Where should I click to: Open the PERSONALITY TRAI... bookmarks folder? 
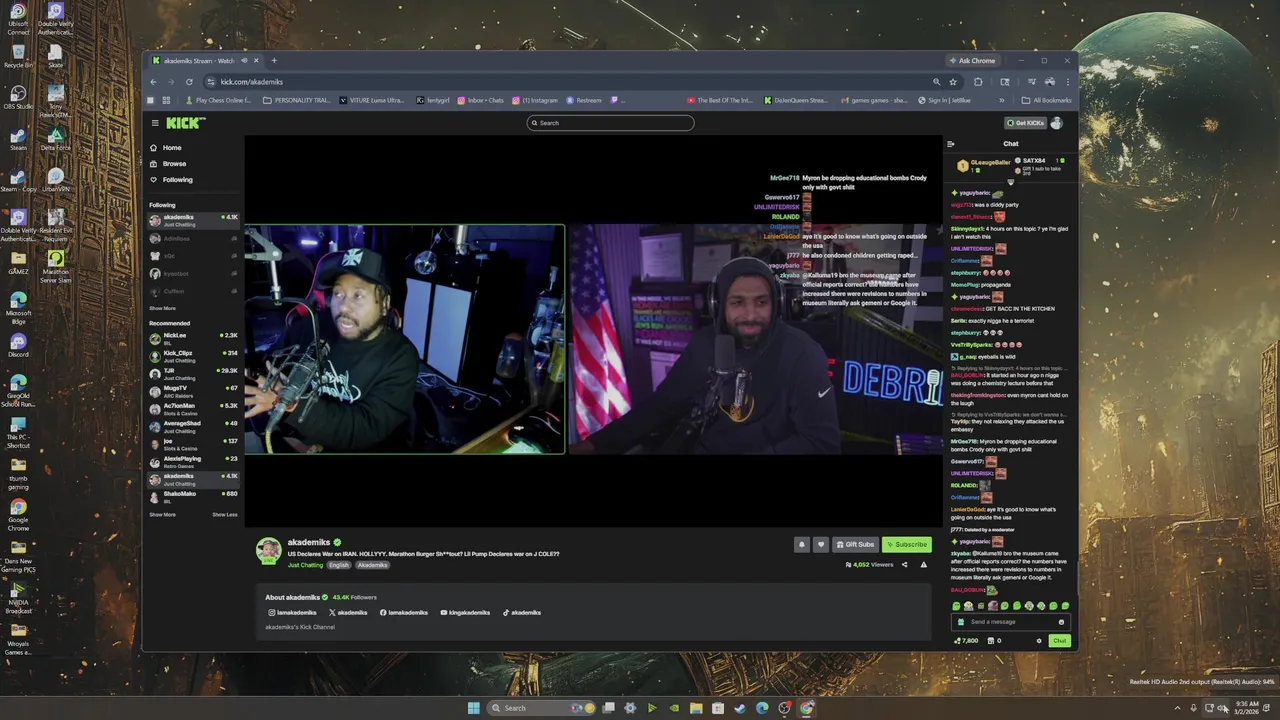296,100
